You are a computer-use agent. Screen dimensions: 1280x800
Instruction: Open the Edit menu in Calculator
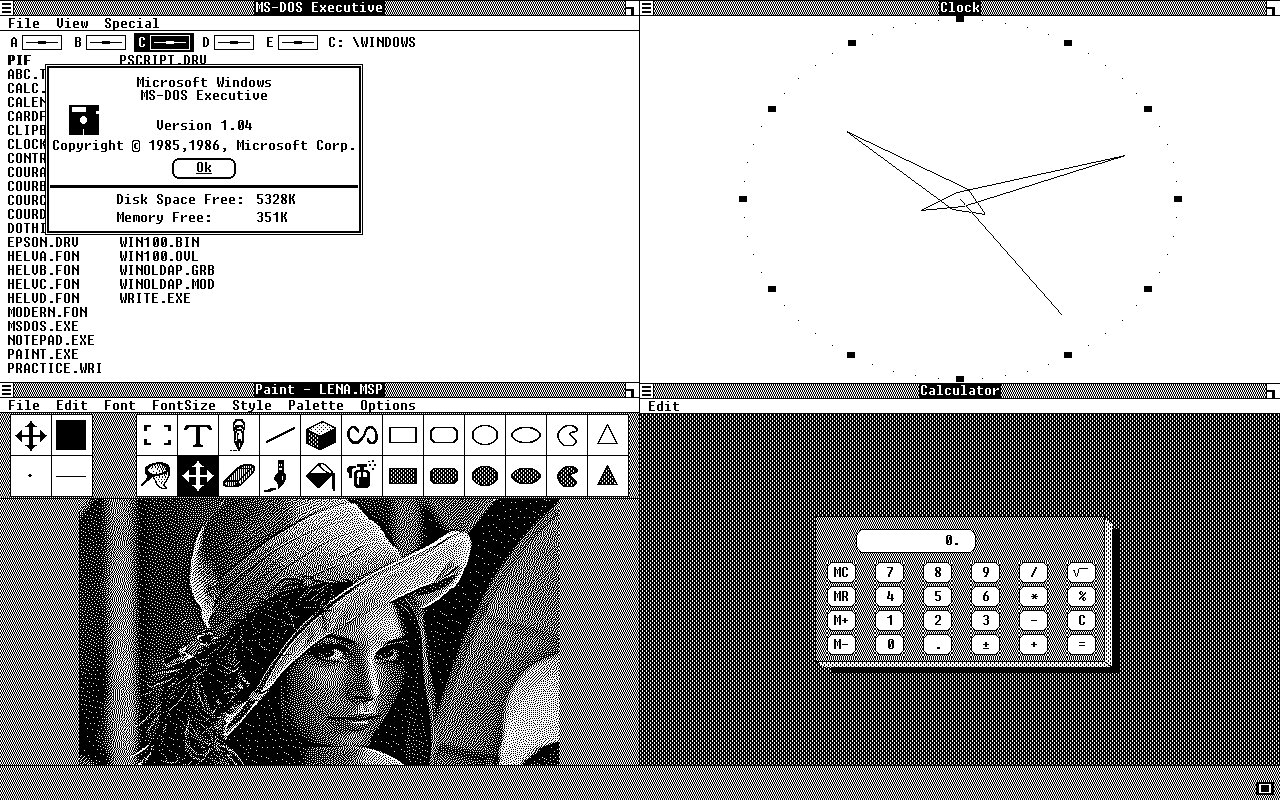click(x=664, y=406)
